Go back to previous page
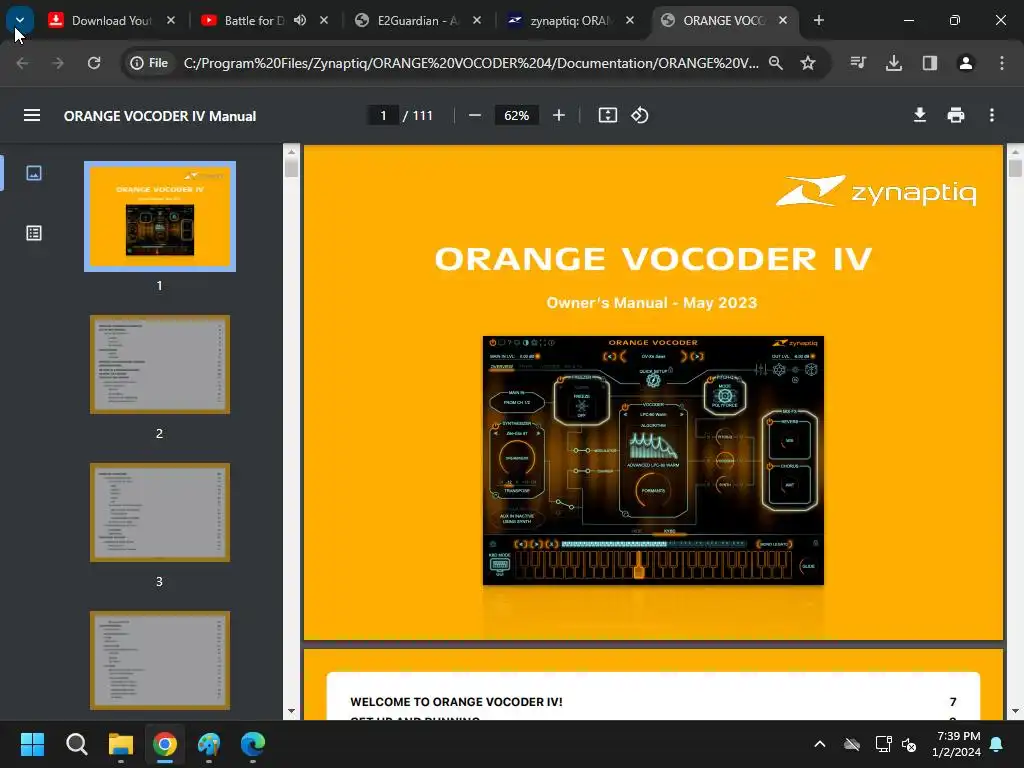Viewport: 1024px width, 768px height. pyautogui.click(x=22, y=63)
